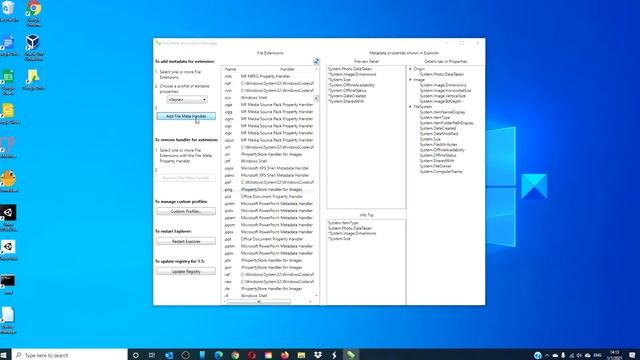Open the notification center icon
The image size is (640, 360).
(632, 356)
